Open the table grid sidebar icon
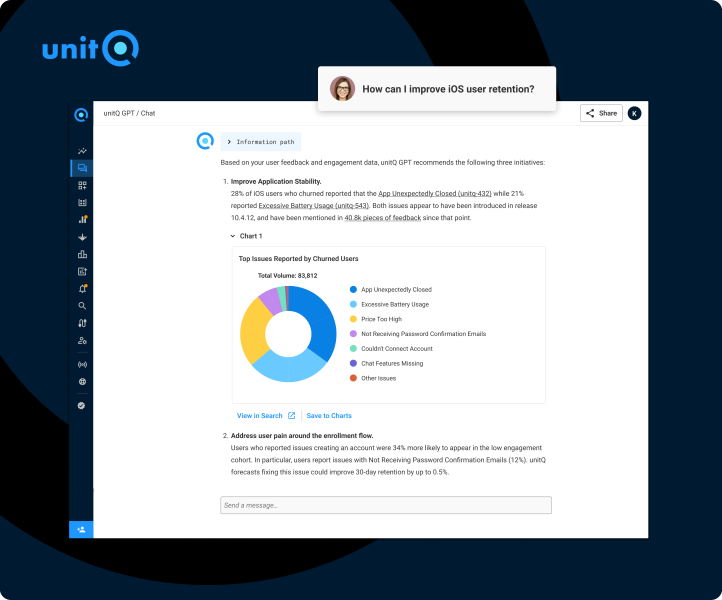Screen dimensions: 722x600 point(82,203)
